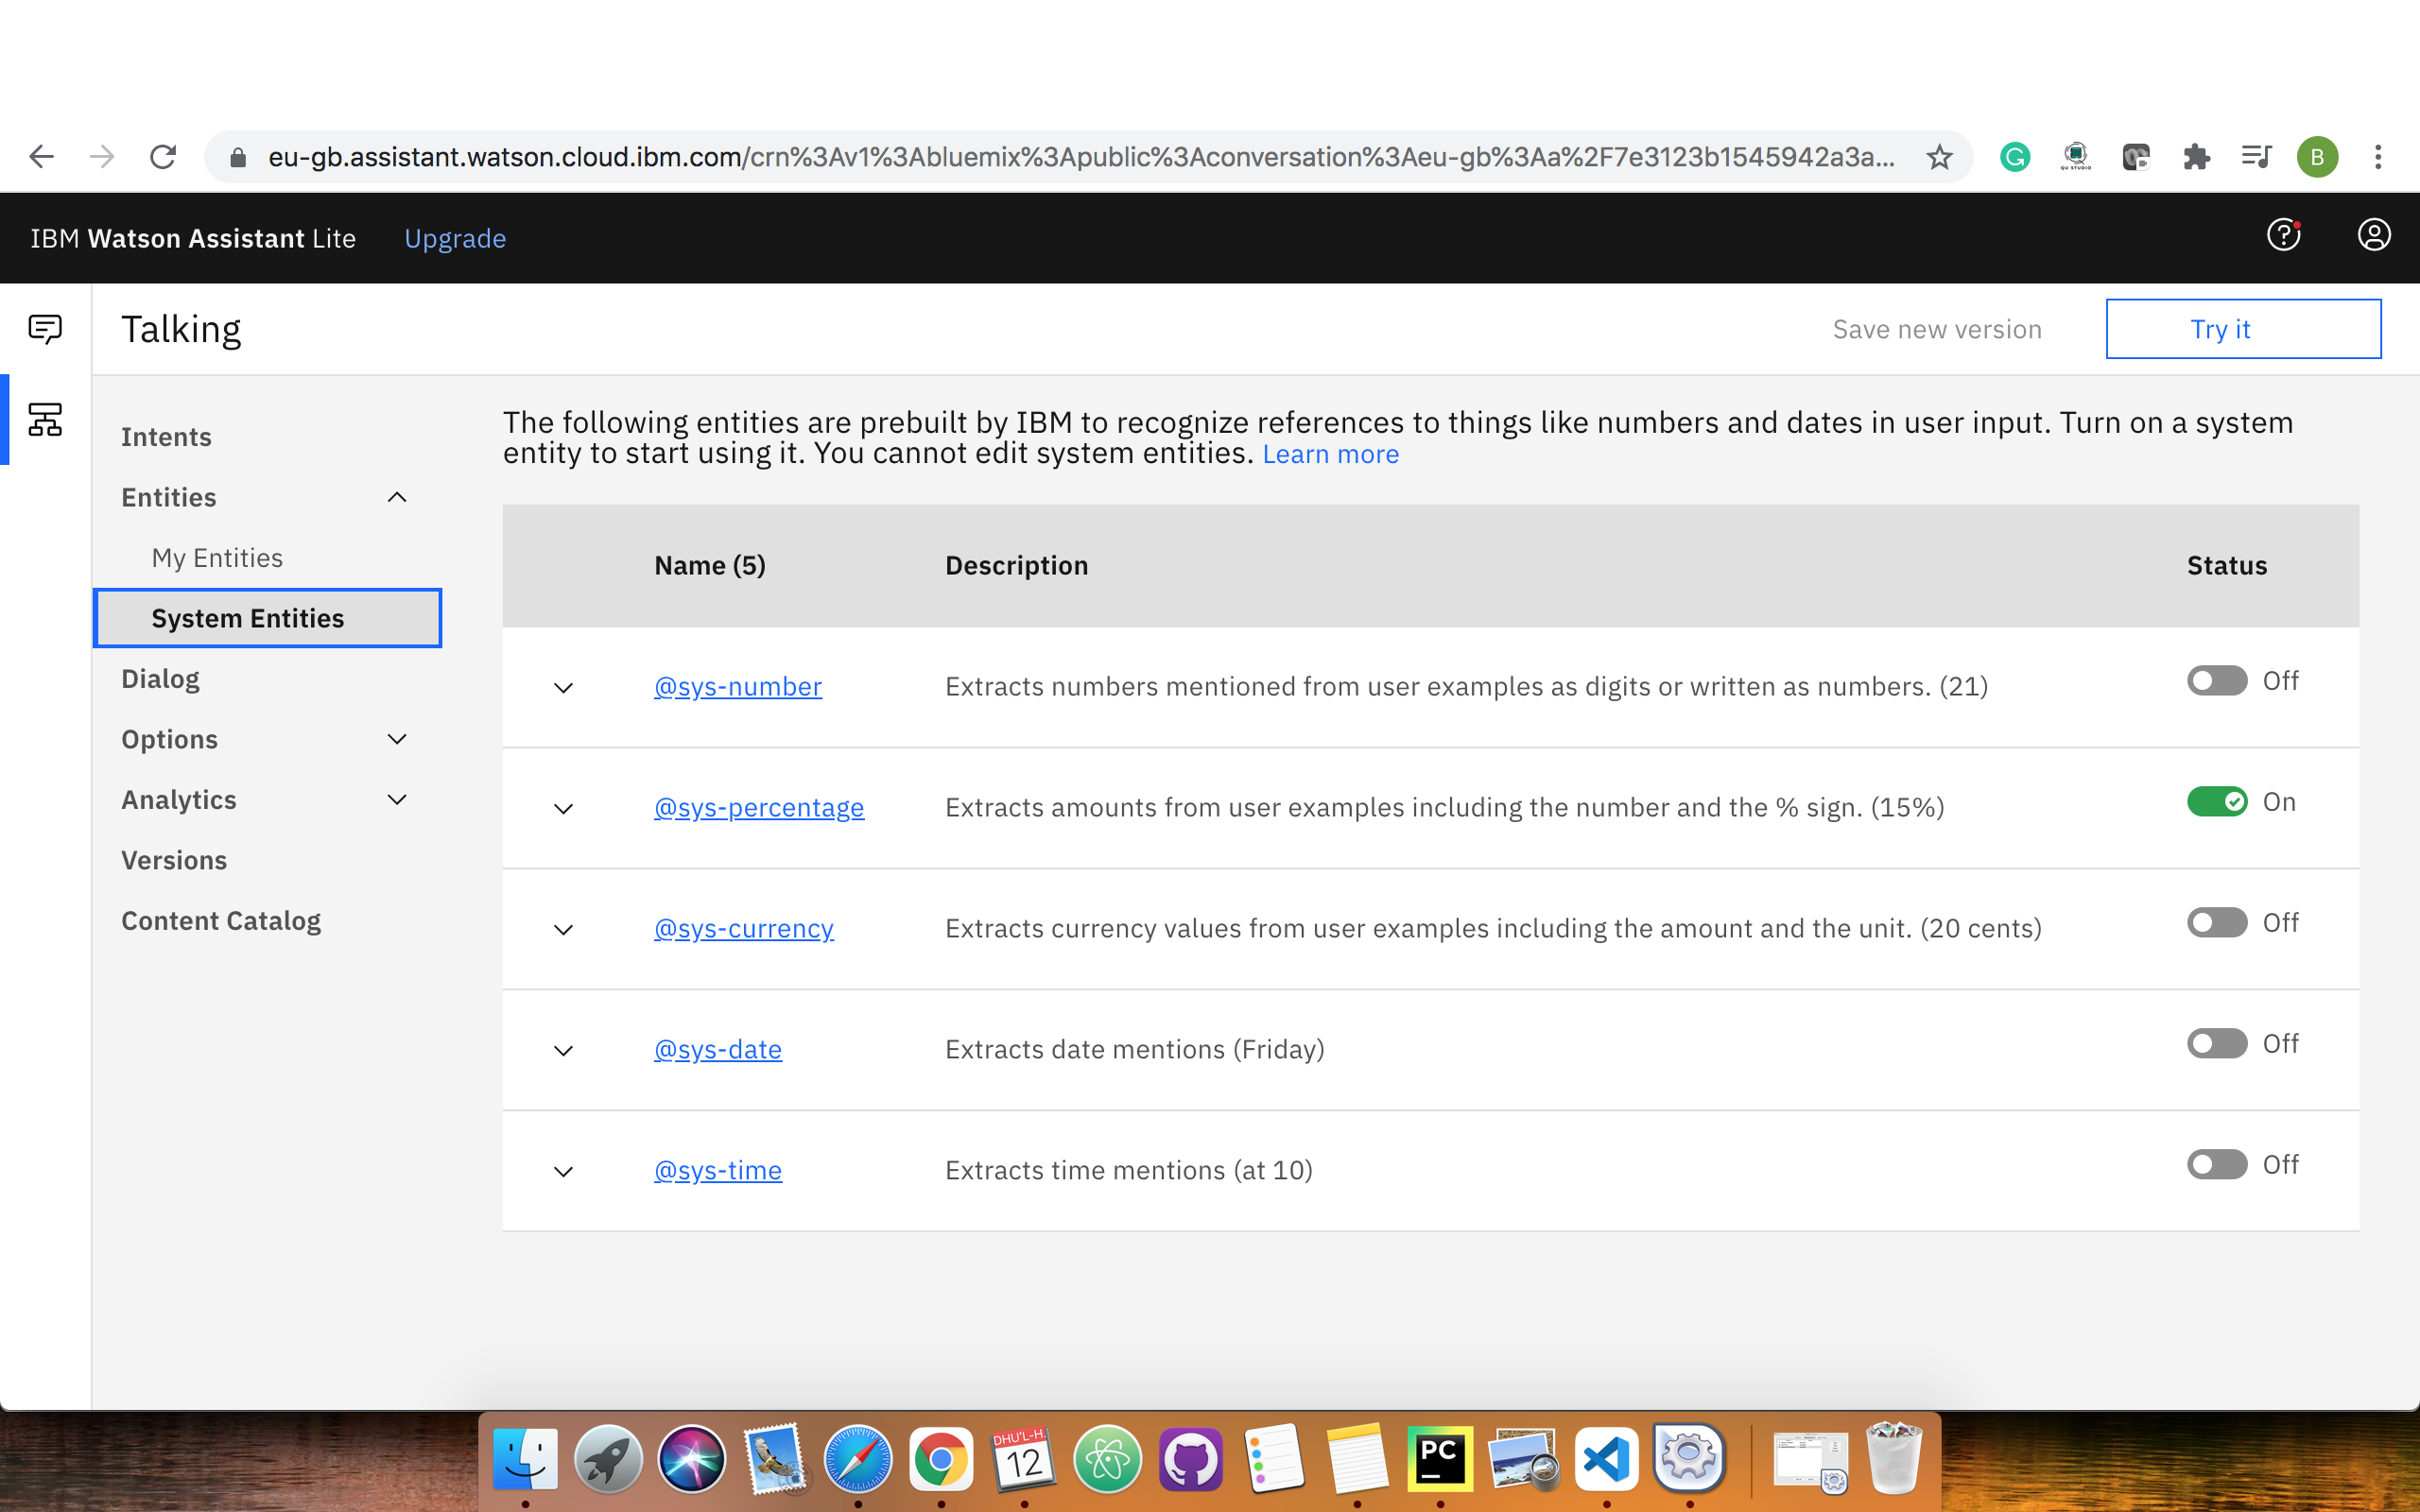The image size is (2420, 1512).
Task: Click the browser extensions puzzle icon
Action: [x=2196, y=156]
